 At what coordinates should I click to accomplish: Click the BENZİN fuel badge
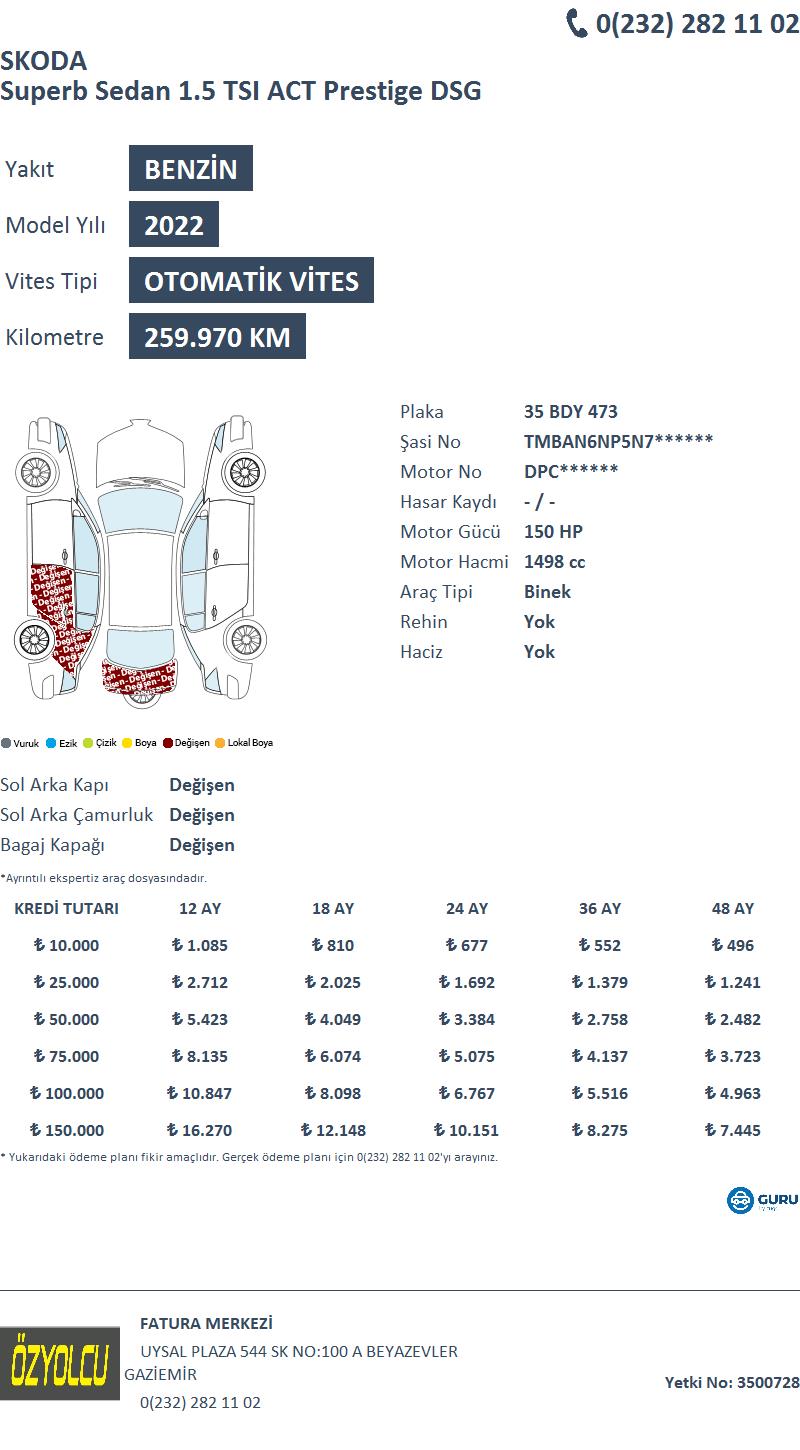coord(191,168)
